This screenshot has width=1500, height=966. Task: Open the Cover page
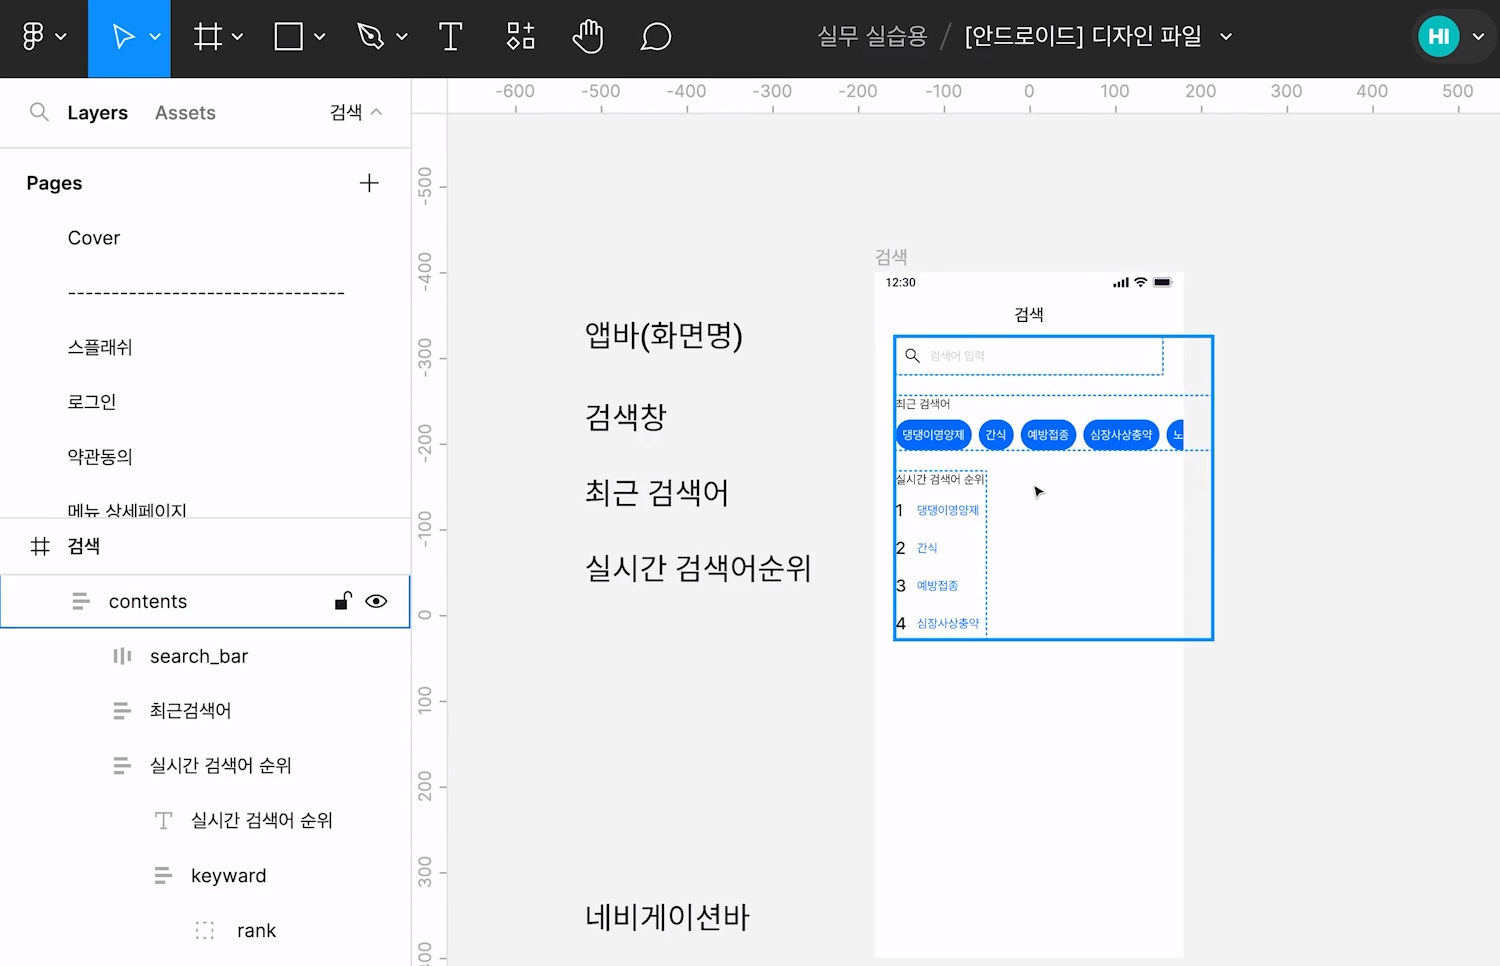coord(94,238)
